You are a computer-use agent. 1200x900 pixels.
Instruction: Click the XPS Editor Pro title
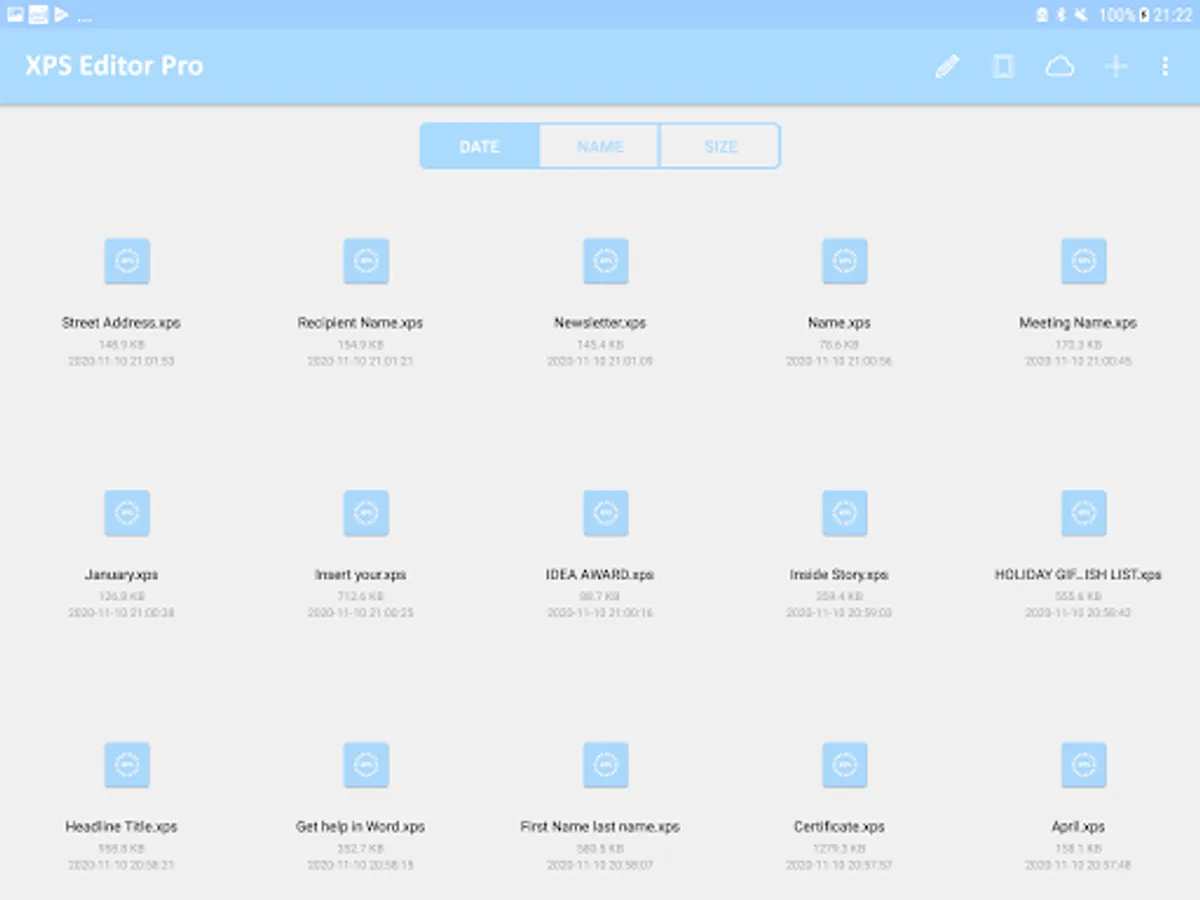pos(114,66)
